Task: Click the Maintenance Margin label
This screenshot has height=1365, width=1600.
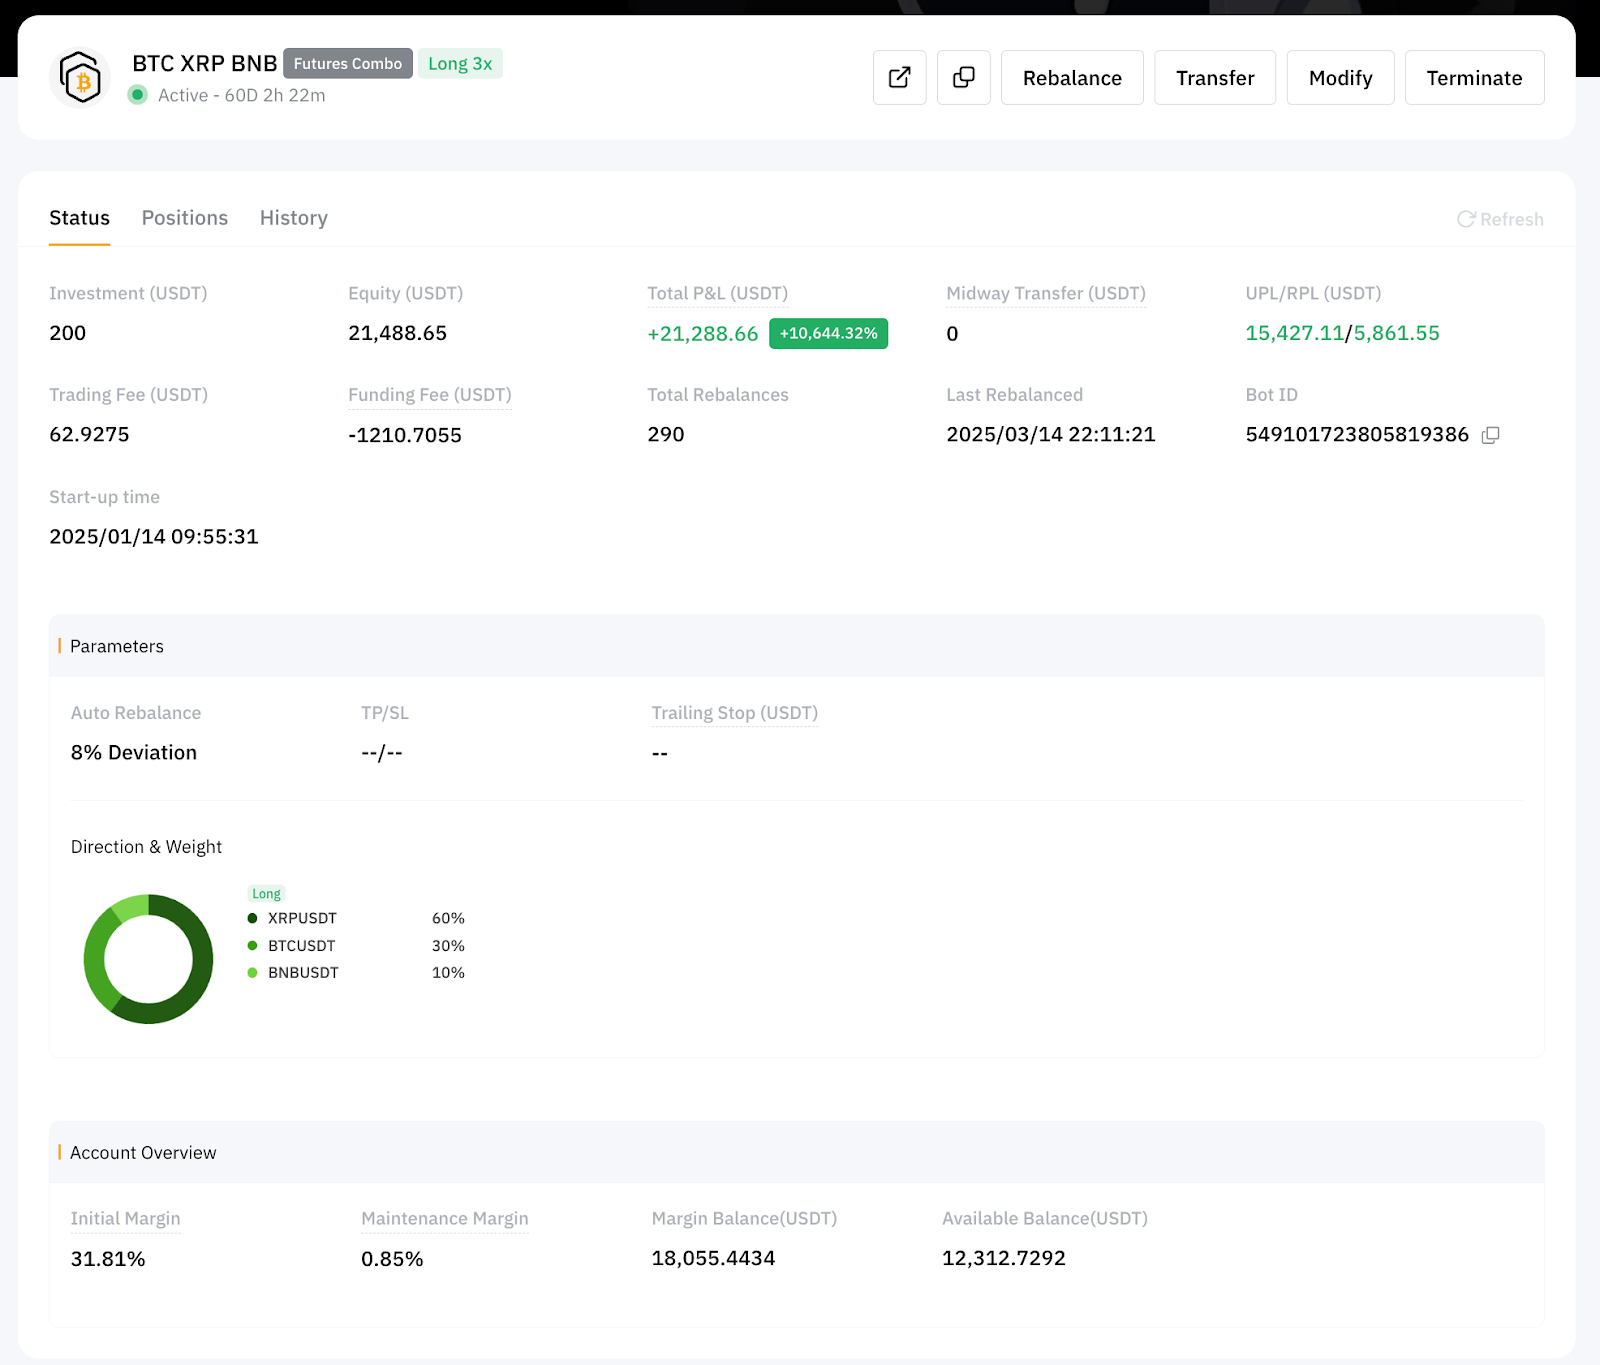Action: (444, 1218)
